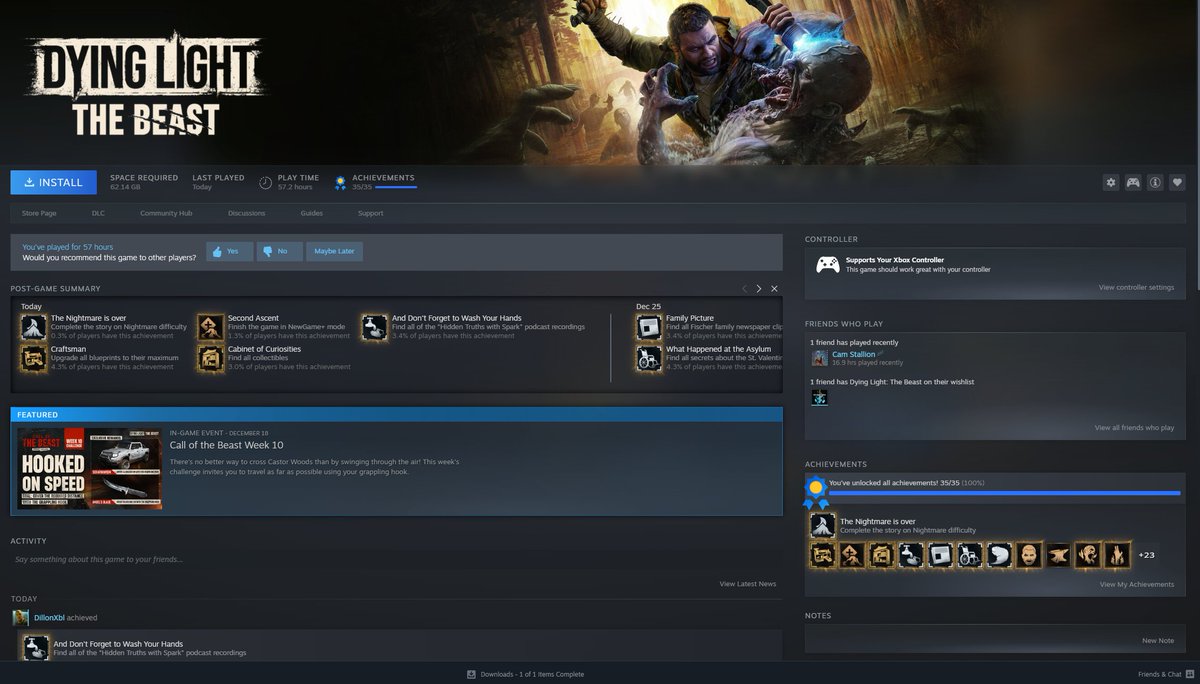
Task: Open the Discussions tab
Action: [246, 213]
